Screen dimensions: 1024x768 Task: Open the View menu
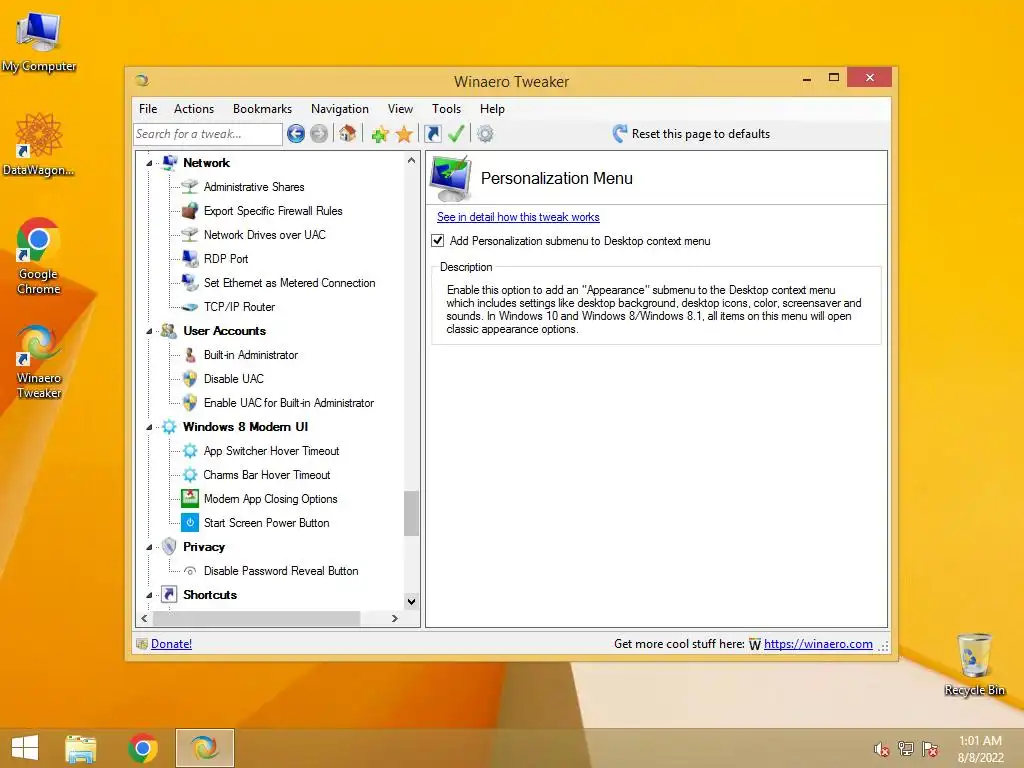(x=400, y=109)
